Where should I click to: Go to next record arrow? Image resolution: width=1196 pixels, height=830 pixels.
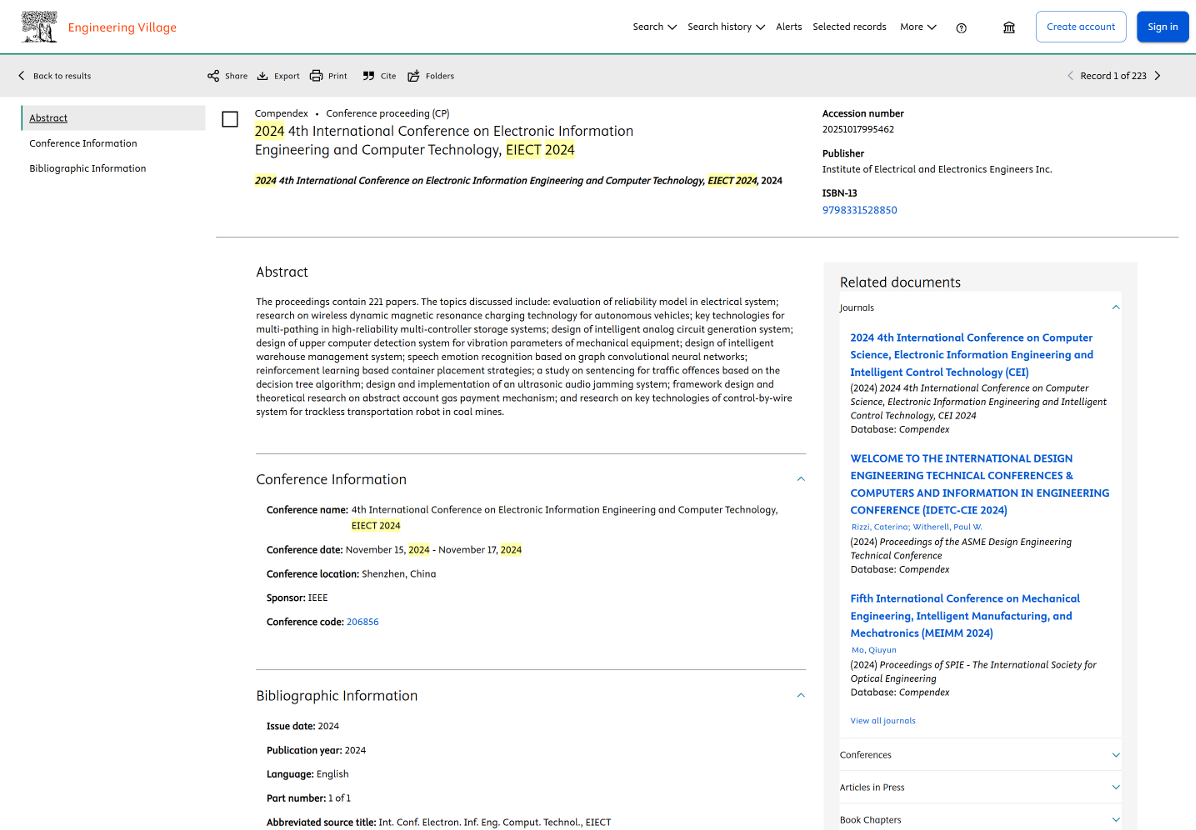pos(1158,76)
